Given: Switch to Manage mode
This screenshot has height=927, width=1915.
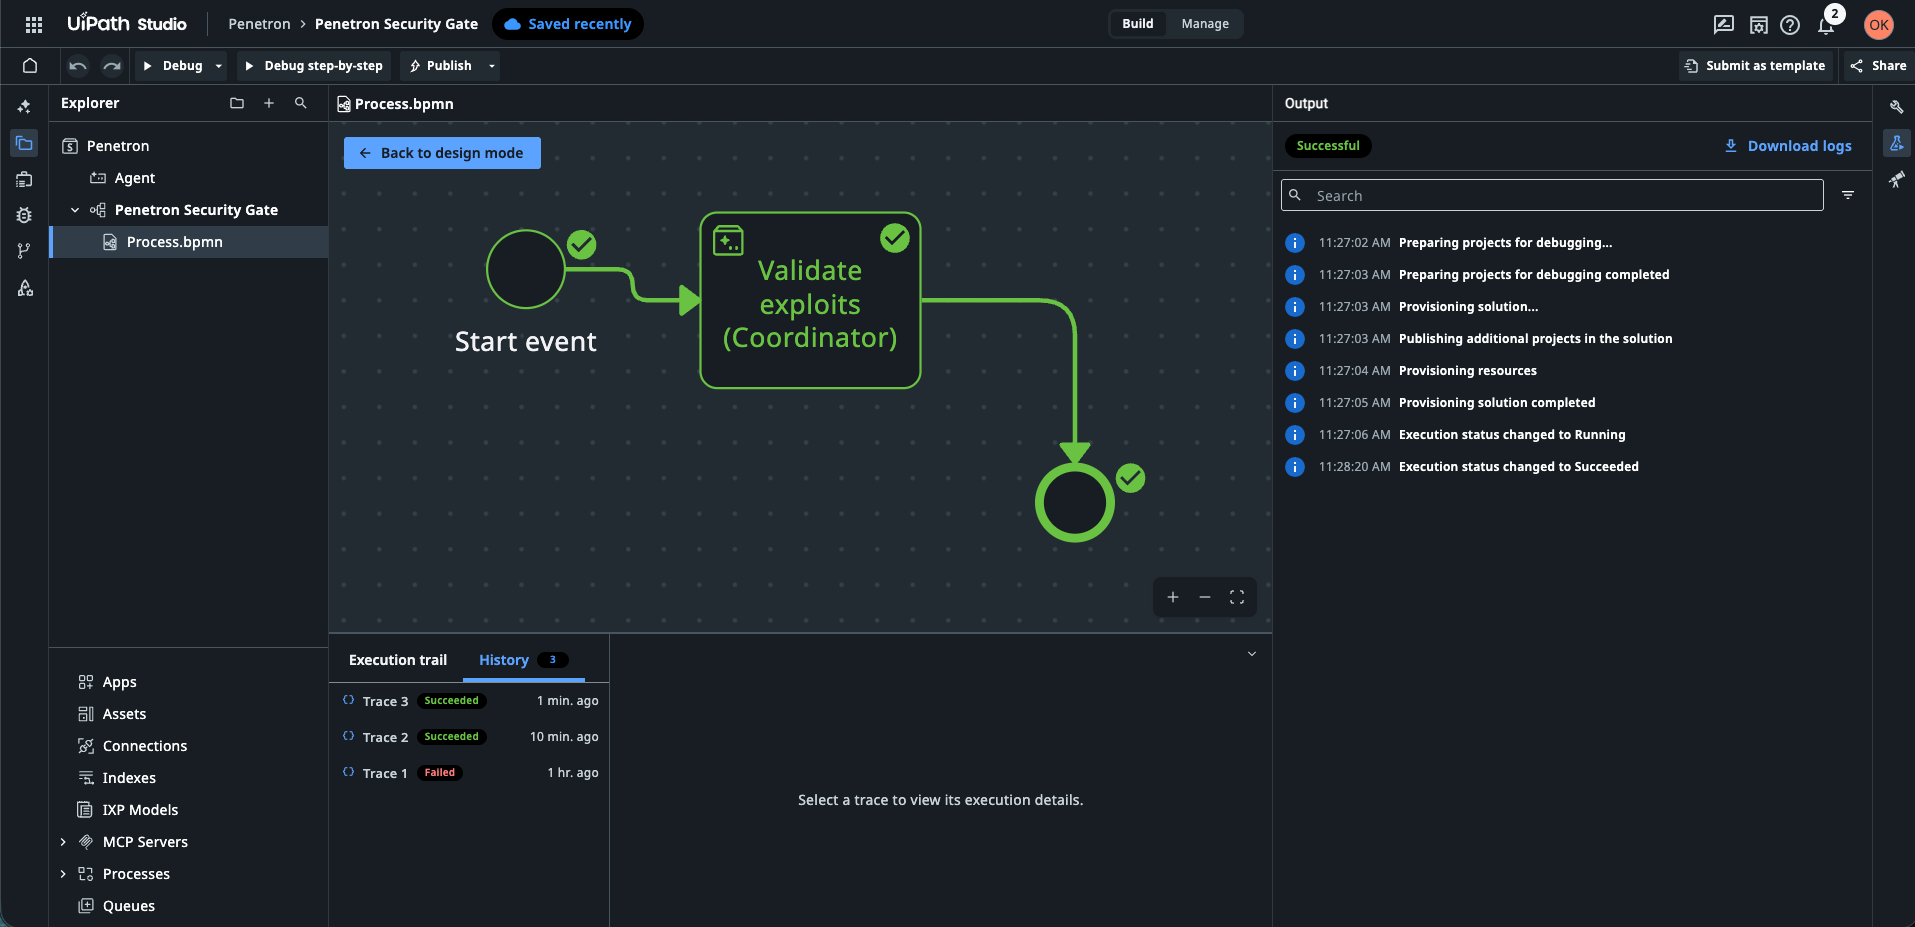Looking at the screenshot, I should [x=1205, y=24].
